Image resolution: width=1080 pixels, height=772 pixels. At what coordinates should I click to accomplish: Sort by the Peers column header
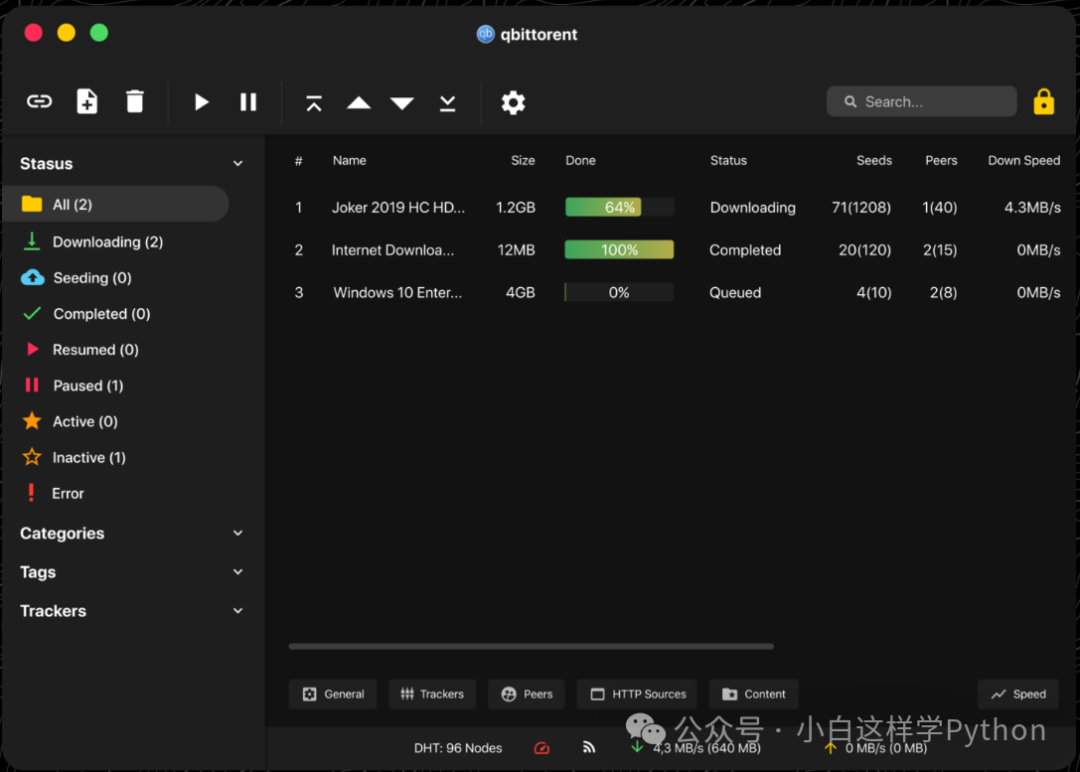pos(941,160)
